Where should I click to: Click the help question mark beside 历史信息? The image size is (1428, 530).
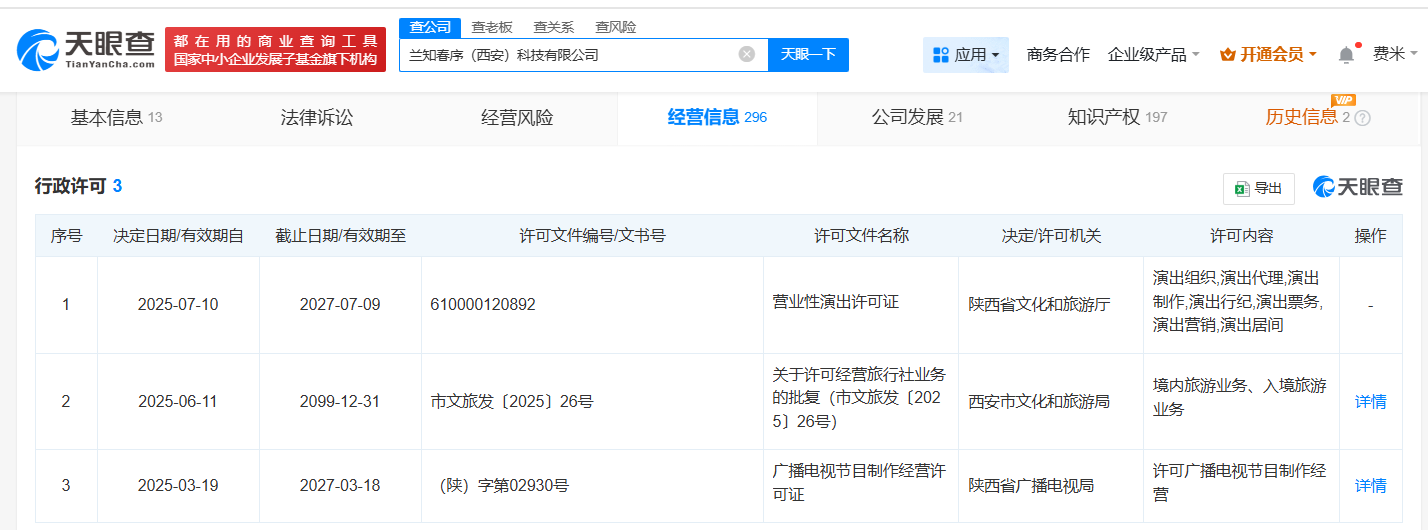click(x=1362, y=118)
